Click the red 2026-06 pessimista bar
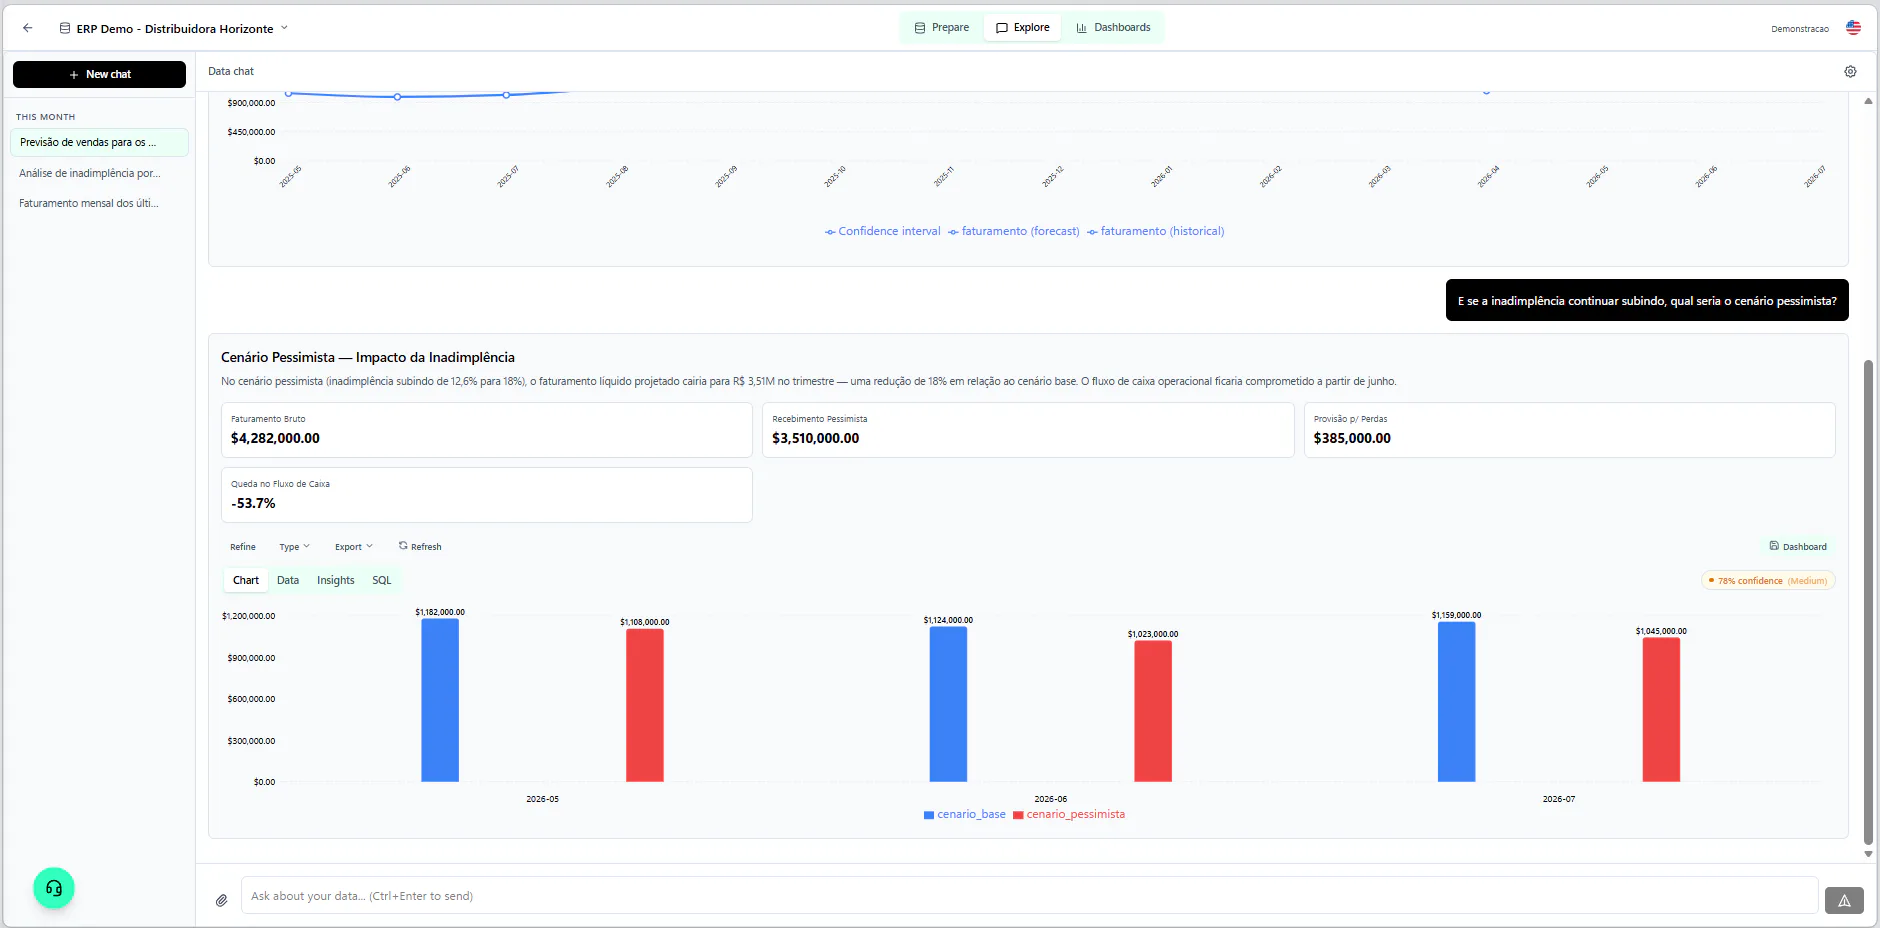Viewport: 1880px width, 928px height. (1152, 711)
